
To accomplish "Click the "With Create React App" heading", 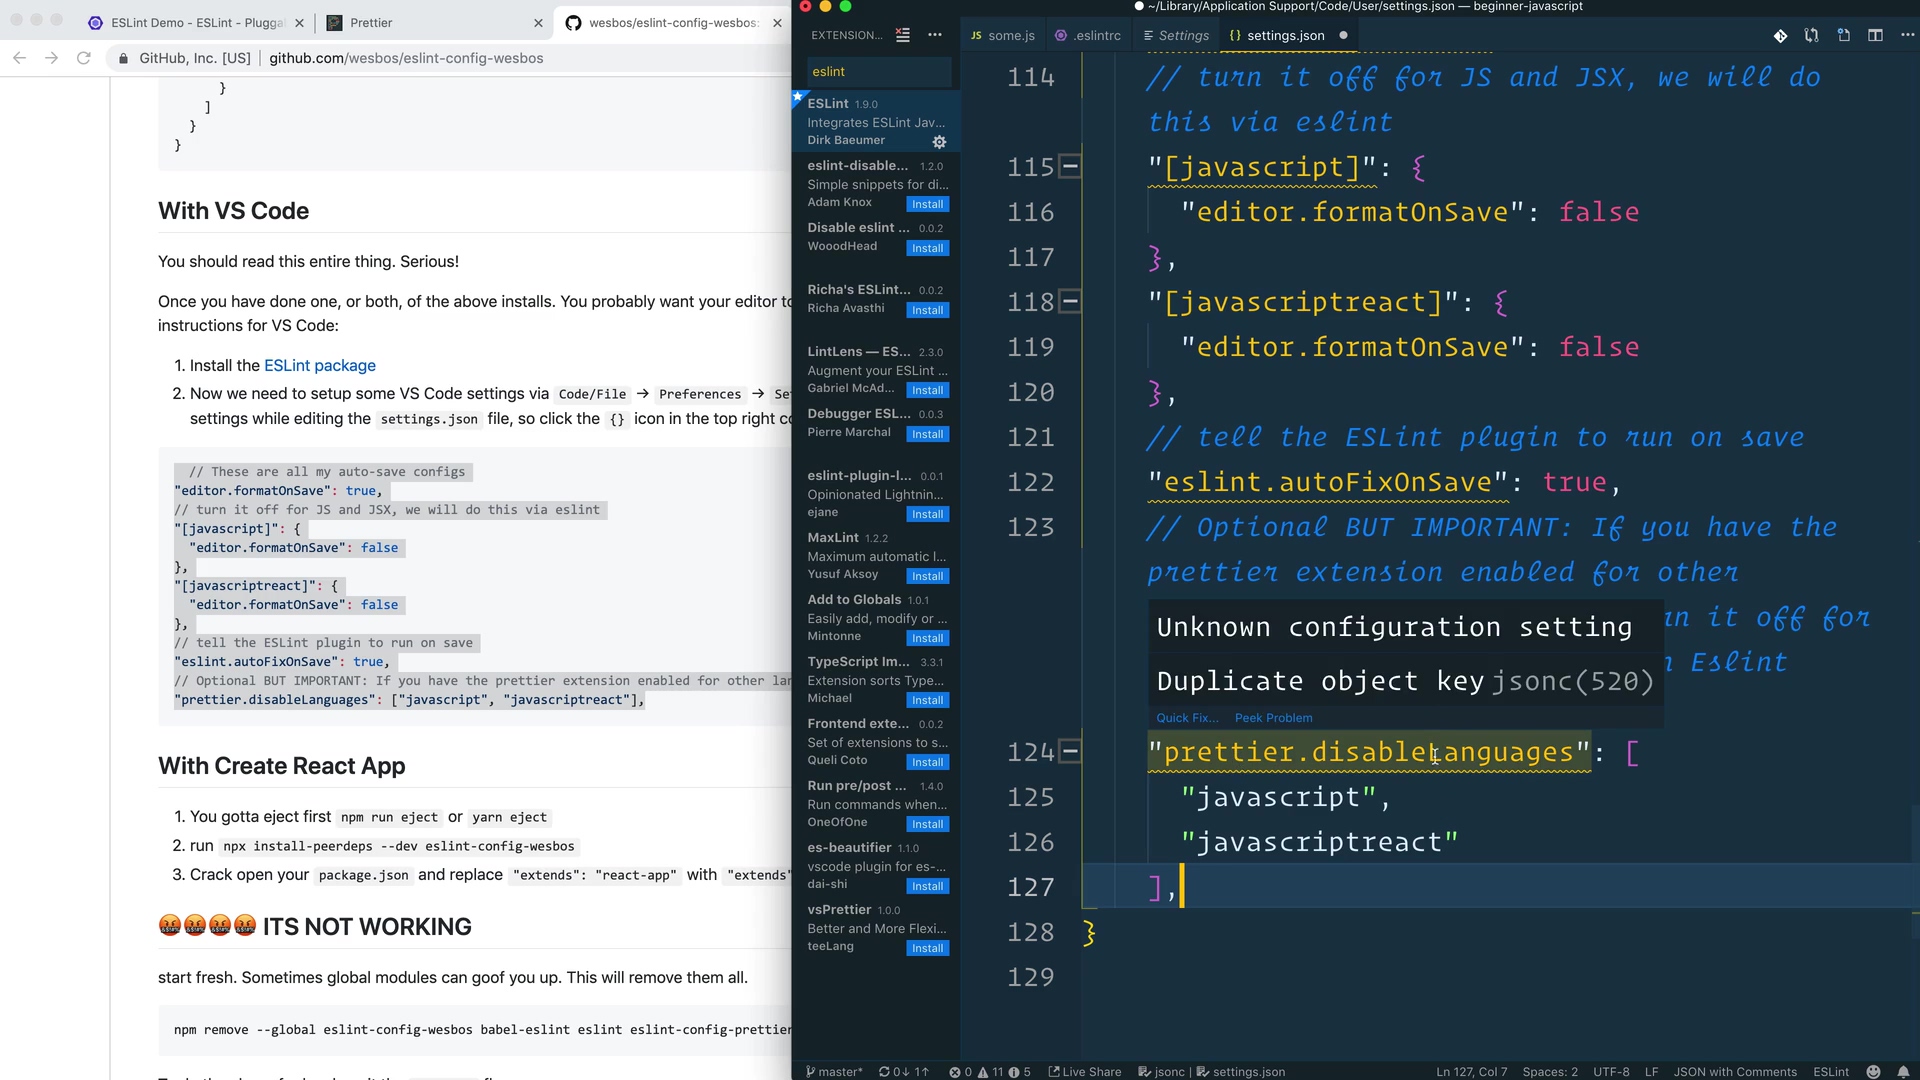I will [x=281, y=766].
